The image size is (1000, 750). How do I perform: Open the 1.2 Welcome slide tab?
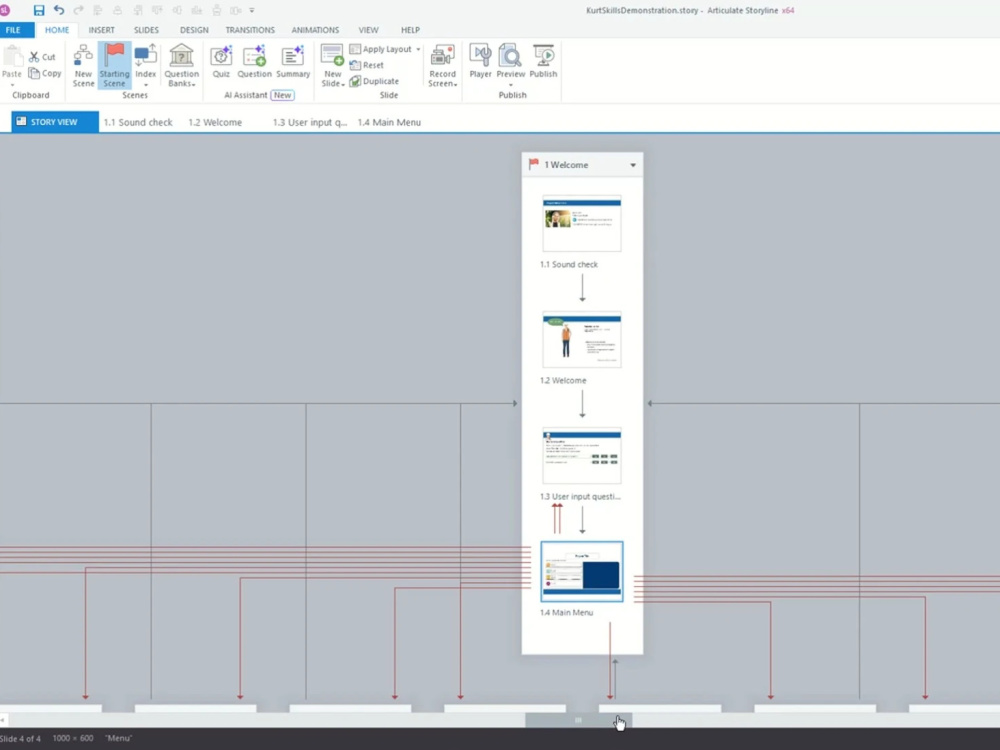point(215,122)
